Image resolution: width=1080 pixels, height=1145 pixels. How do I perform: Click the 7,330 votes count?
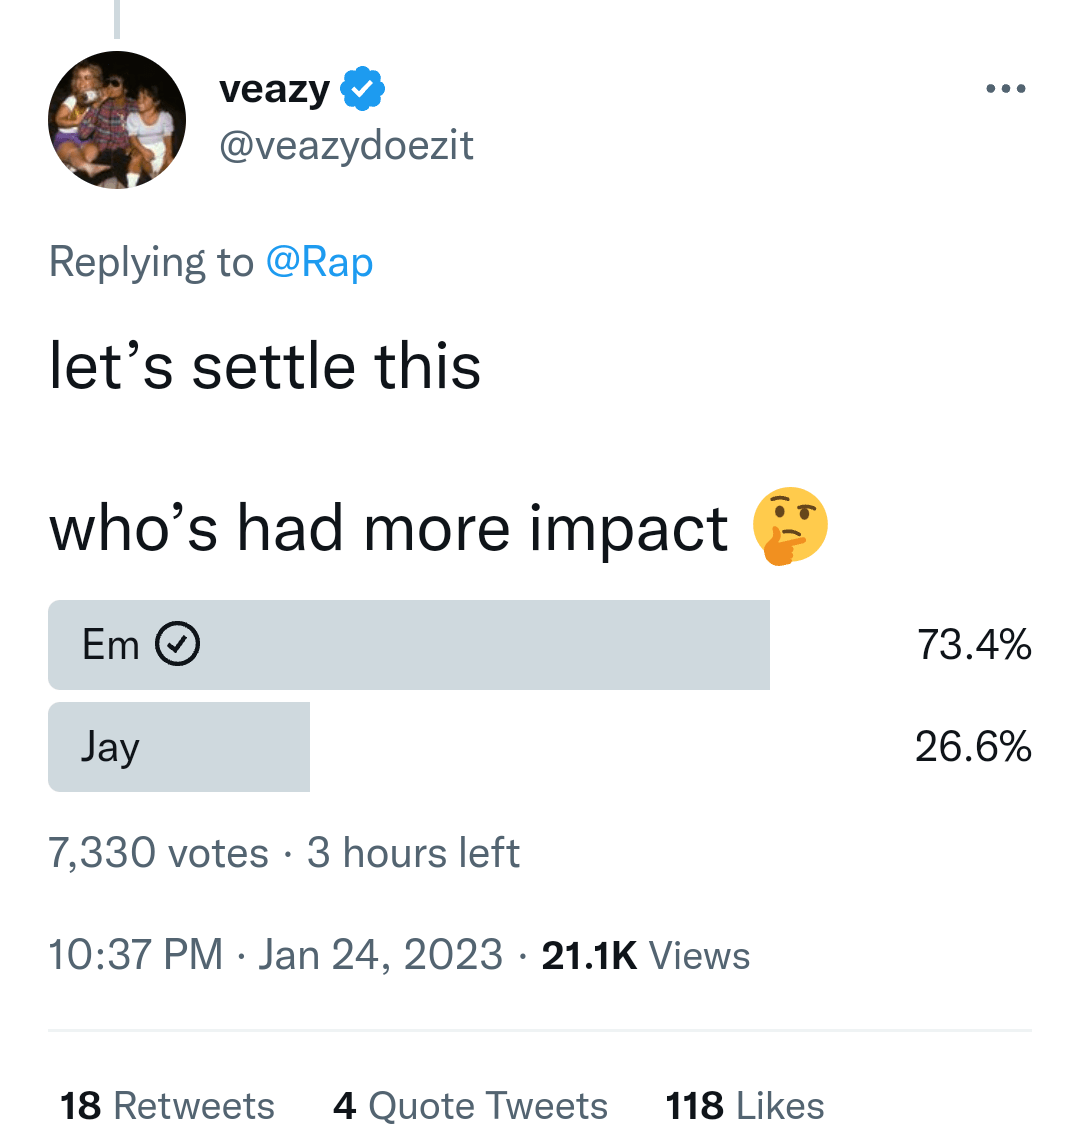tap(158, 853)
